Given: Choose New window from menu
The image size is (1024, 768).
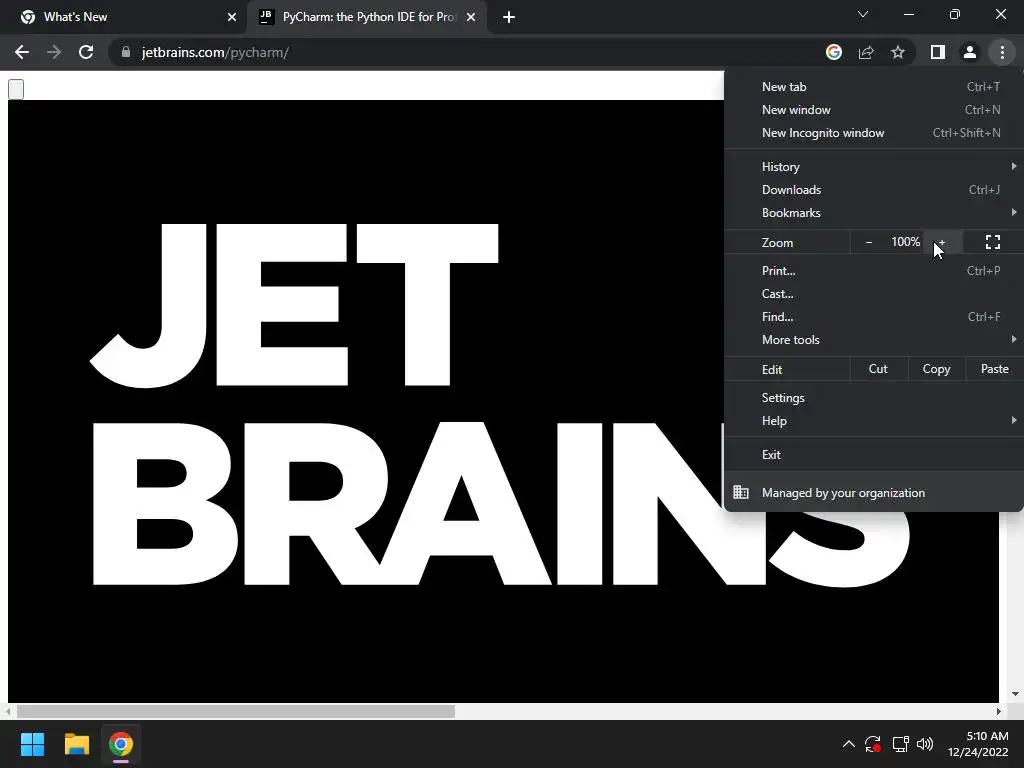Looking at the screenshot, I should (x=874, y=110).
